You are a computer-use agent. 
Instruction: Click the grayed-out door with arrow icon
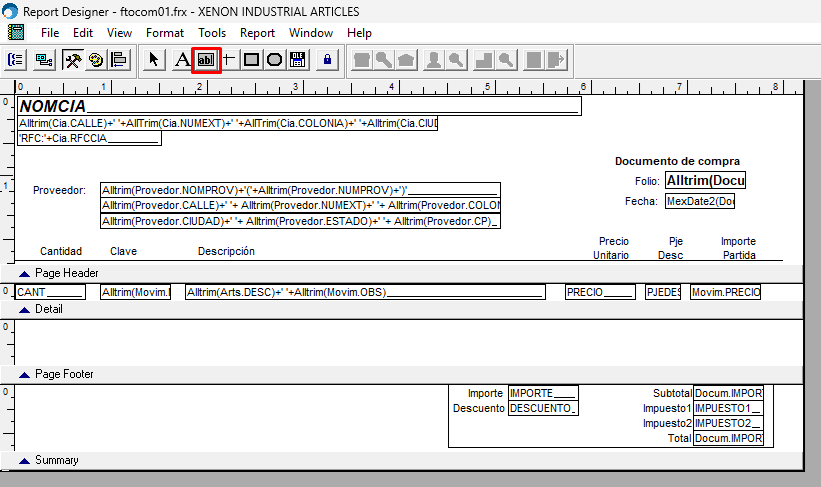click(557, 60)
